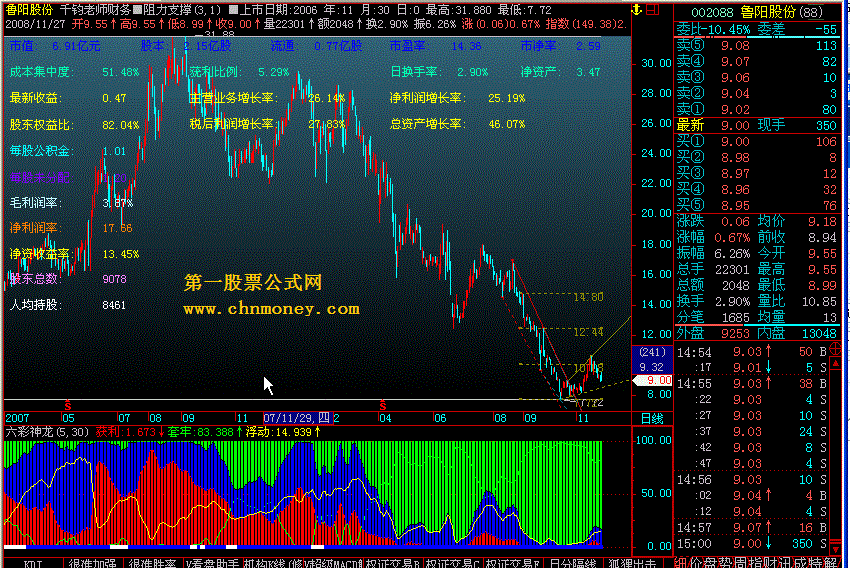Click the red S marker near 05 on timeline
Screen dimensions: 850x568
pyautogui.click(x=68, y=405)
